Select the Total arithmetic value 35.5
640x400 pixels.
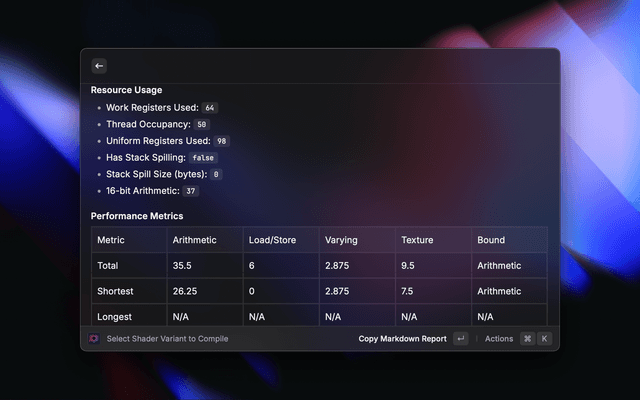pyautogui.click(x=182, y=266)
